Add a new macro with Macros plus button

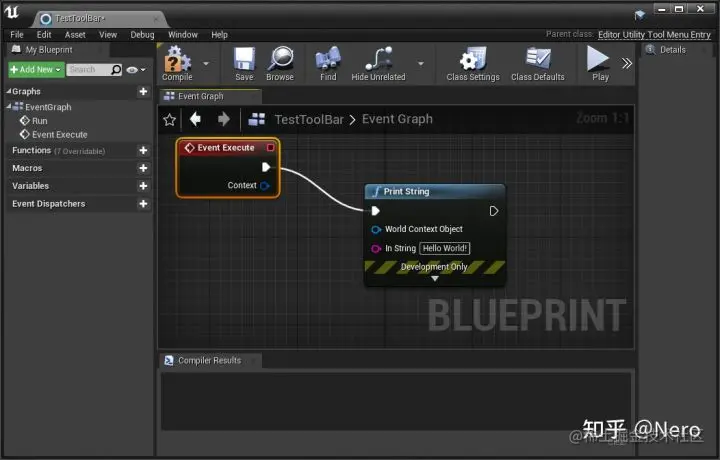[143, 168]
